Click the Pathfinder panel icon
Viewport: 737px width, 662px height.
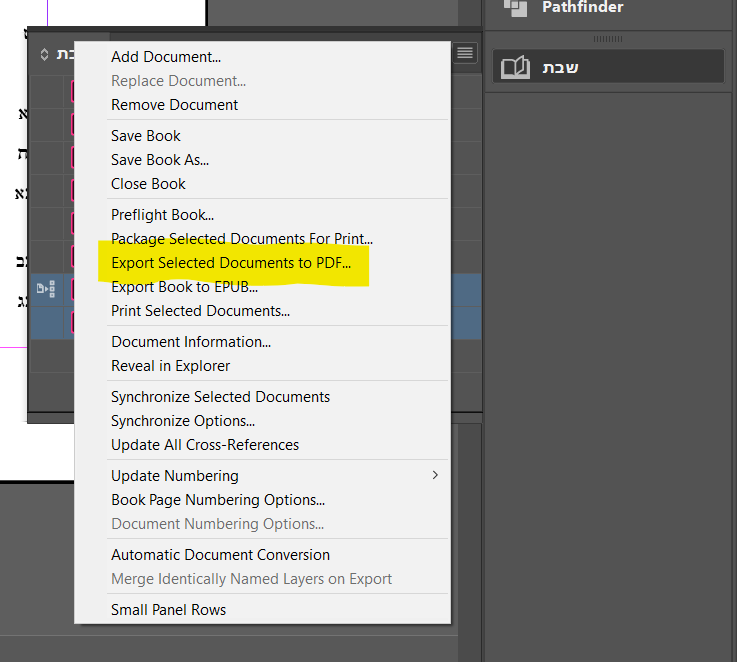[516, 8]
